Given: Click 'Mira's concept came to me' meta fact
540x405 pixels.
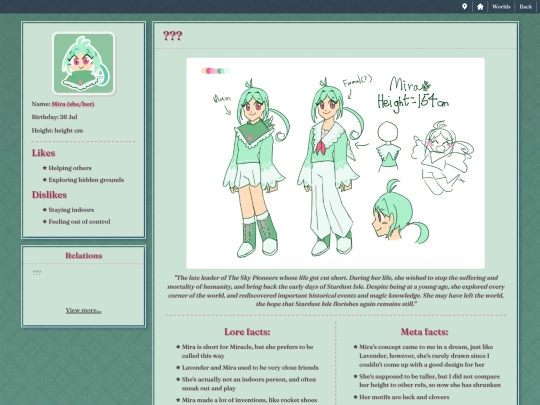Looking at the screenshot, I should coord(426,355).
